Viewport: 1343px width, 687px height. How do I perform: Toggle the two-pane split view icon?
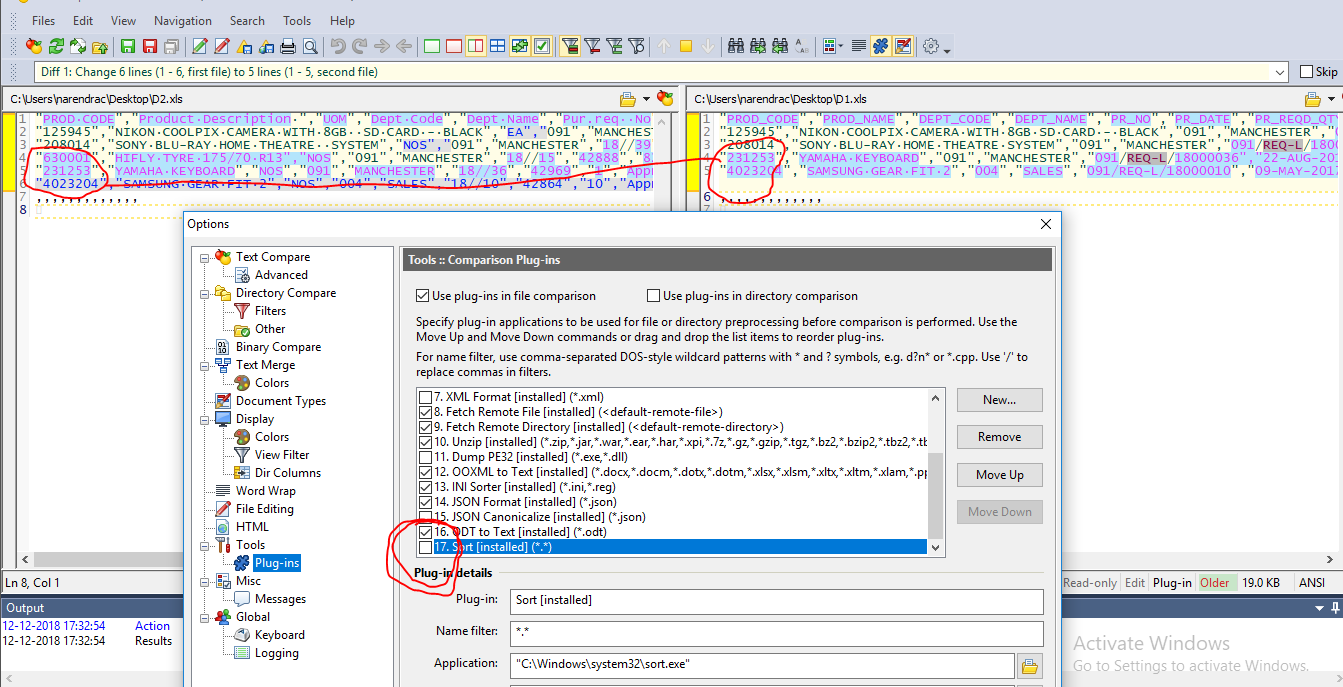(x=476, y=46)
